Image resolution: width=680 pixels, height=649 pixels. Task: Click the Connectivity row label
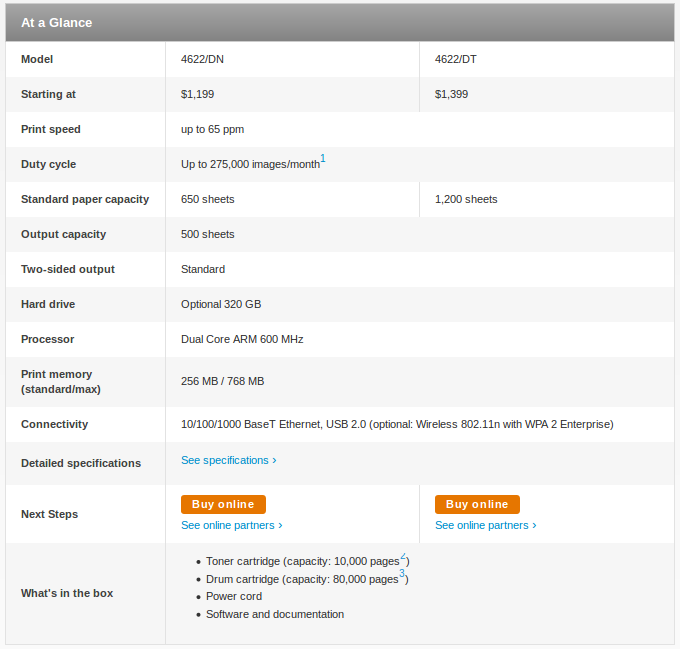54,424
